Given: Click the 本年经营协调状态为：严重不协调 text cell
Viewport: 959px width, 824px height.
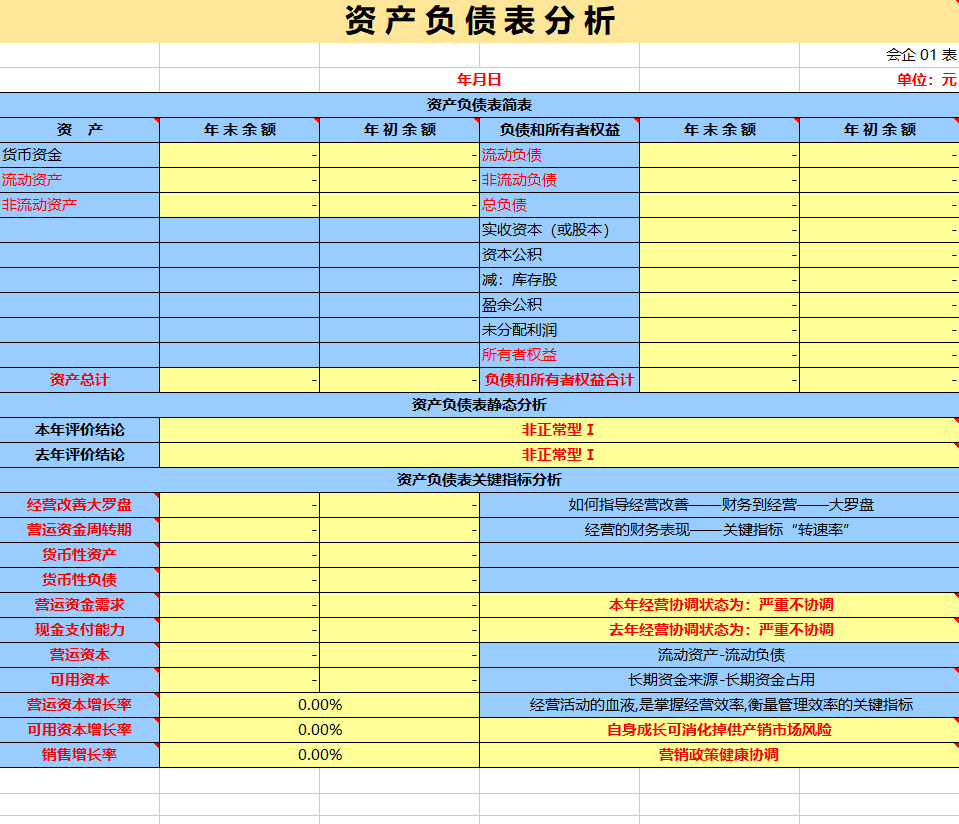Looking at the screenshot, I should (718, 604).
